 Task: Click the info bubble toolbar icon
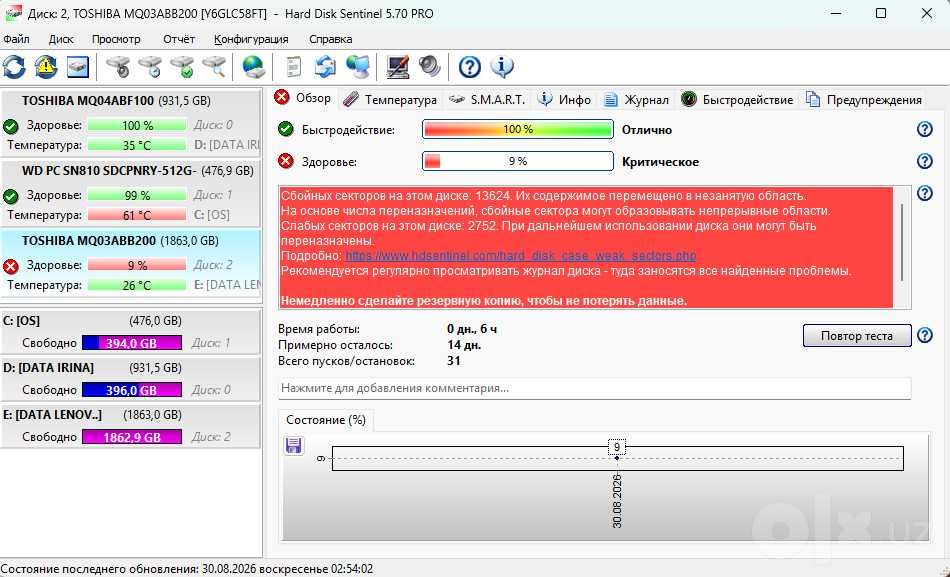pos(502,67)
